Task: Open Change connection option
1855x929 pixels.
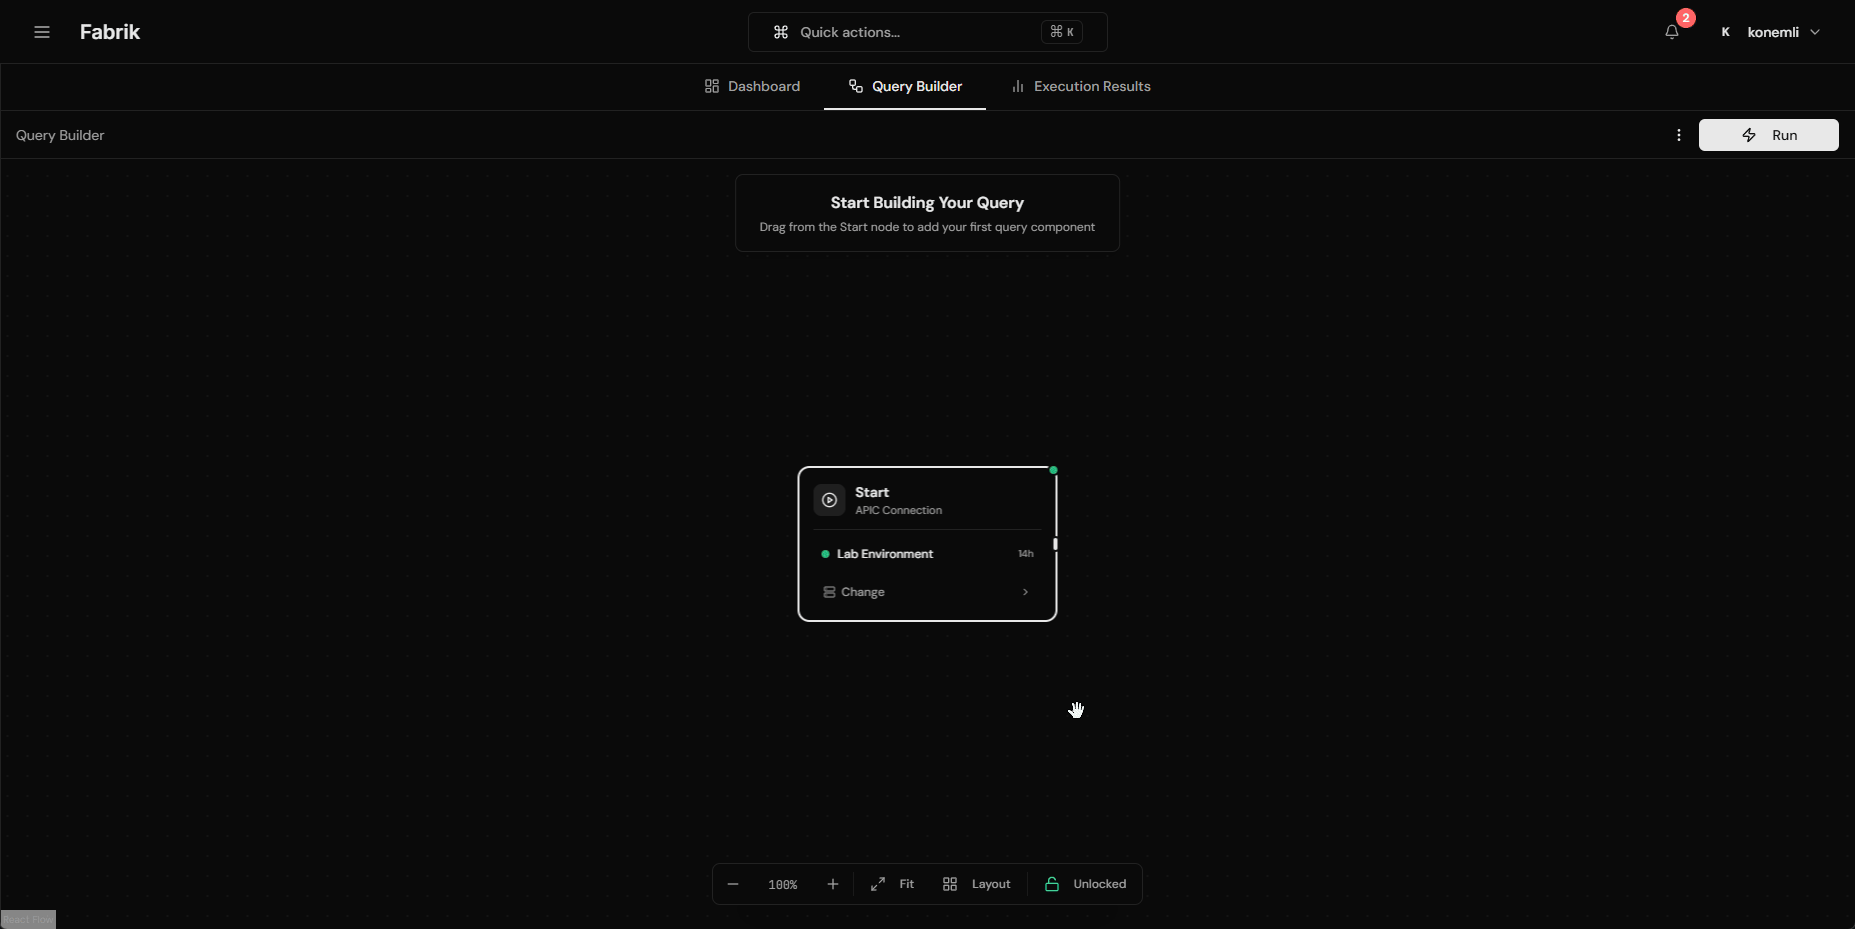Action: (x=927, y=592)
